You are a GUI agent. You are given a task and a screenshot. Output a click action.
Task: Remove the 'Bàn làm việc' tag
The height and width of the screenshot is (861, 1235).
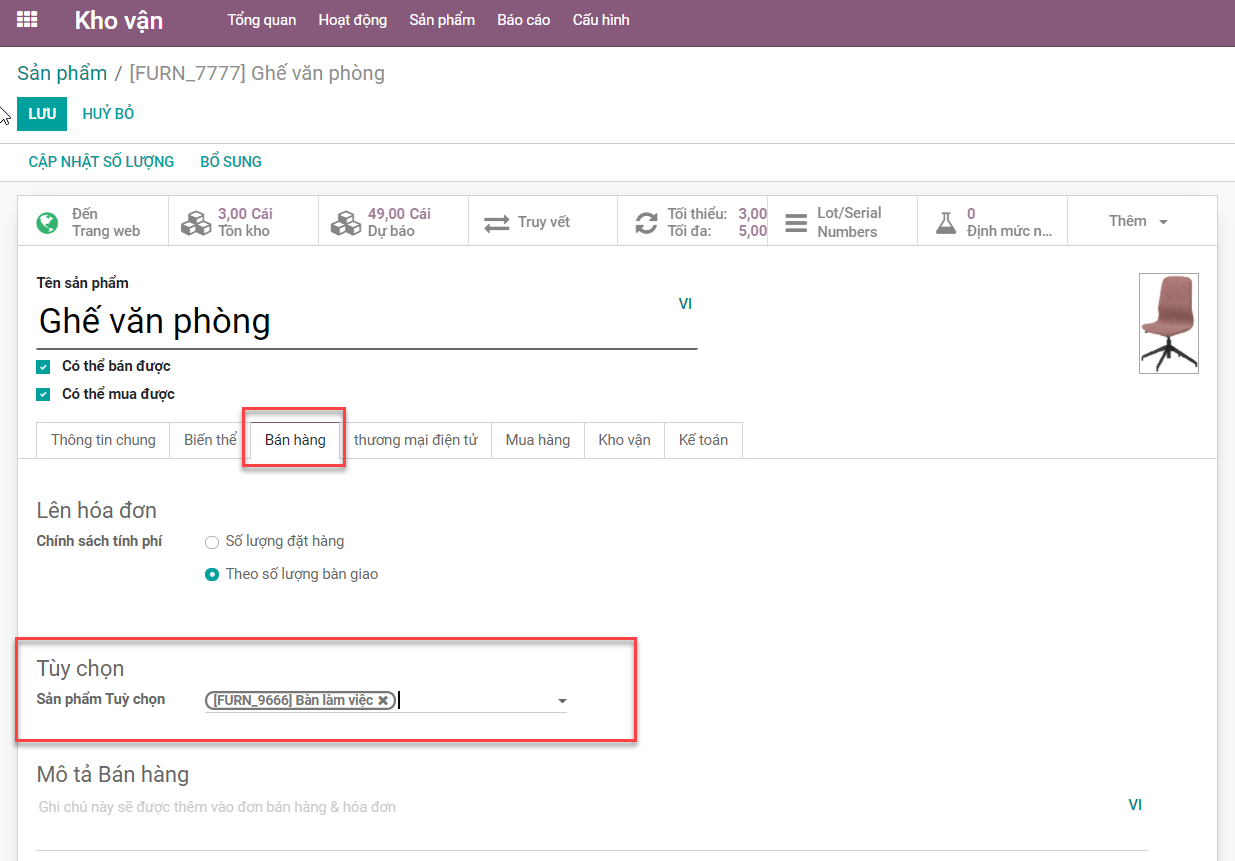(383, 701)
